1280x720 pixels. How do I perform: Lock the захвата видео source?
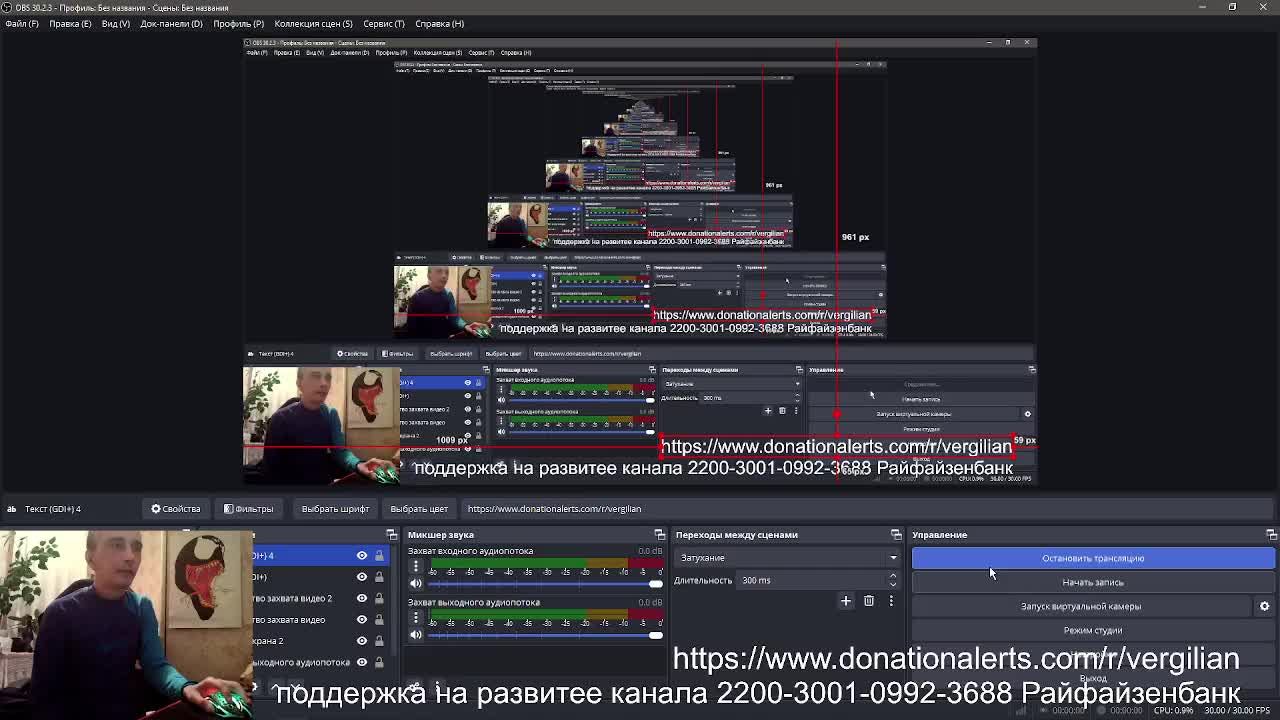click(379, 619)
